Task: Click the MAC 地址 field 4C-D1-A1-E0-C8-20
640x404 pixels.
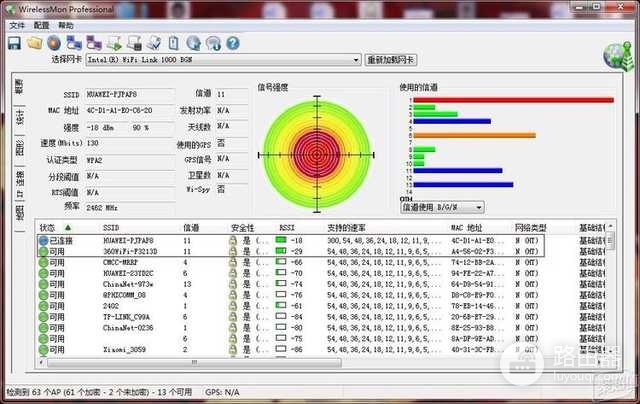Action: tap(130, 111)
